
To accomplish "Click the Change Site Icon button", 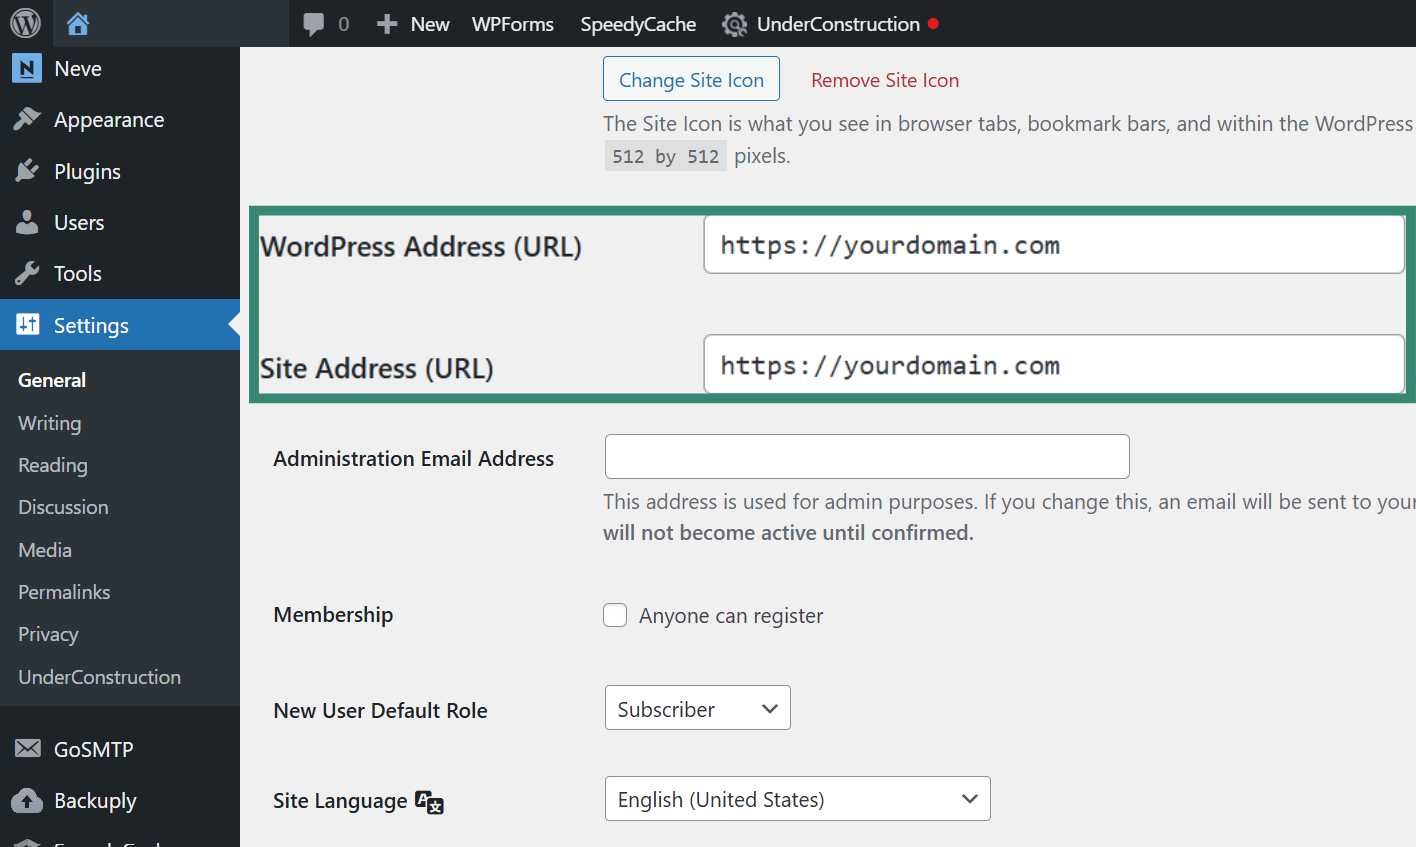I will 691,78.
